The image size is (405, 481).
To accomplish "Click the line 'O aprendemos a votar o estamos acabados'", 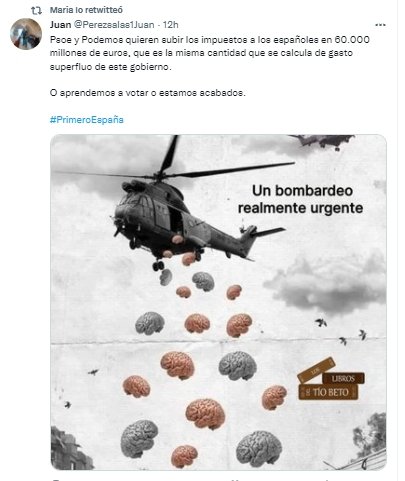I will (148, 93).
